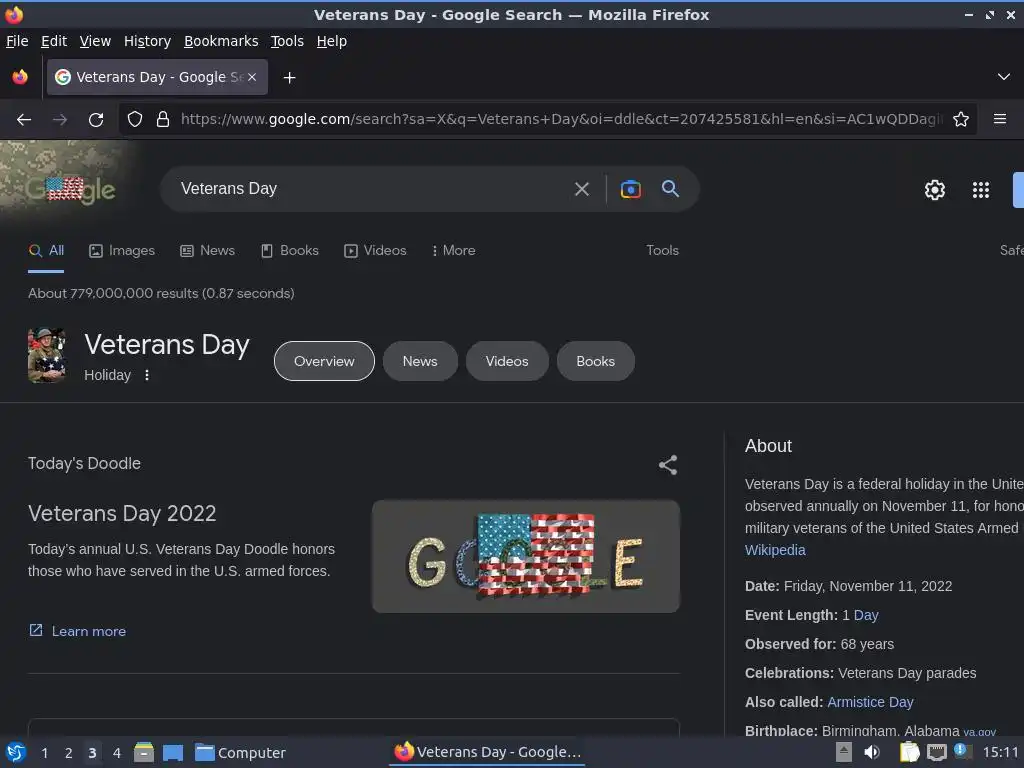
Task: Select the News chip beside Overview
Action: pyautogui.click(x=420, y=361)
